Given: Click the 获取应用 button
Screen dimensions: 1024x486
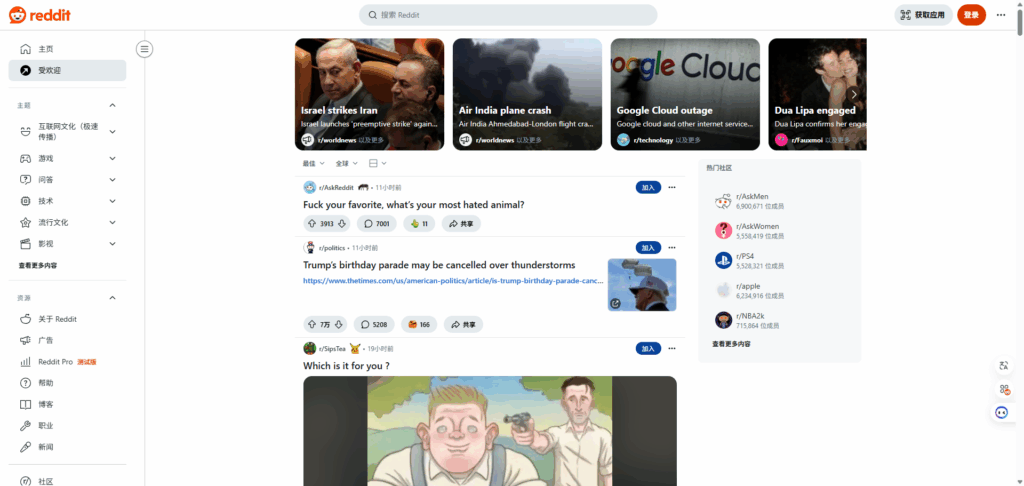Looking at the screenshot, I should coord(922,14).
